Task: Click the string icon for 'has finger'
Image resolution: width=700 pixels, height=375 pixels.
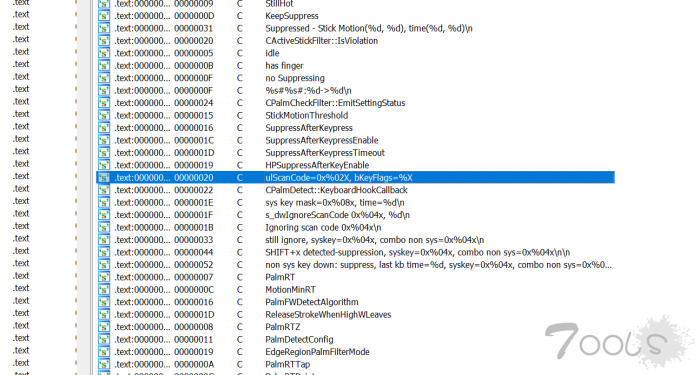Action: click(104, 66)
